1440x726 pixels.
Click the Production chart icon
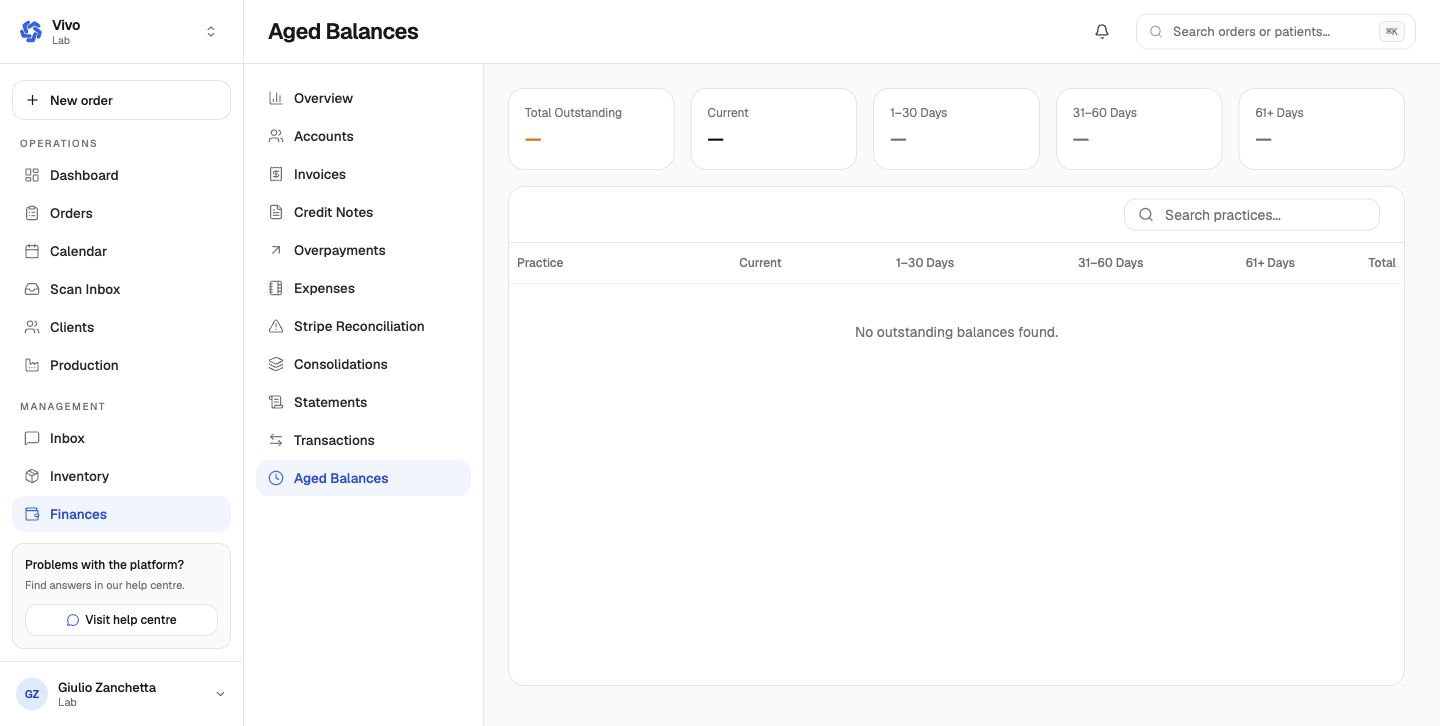click(x=32, y=365)
